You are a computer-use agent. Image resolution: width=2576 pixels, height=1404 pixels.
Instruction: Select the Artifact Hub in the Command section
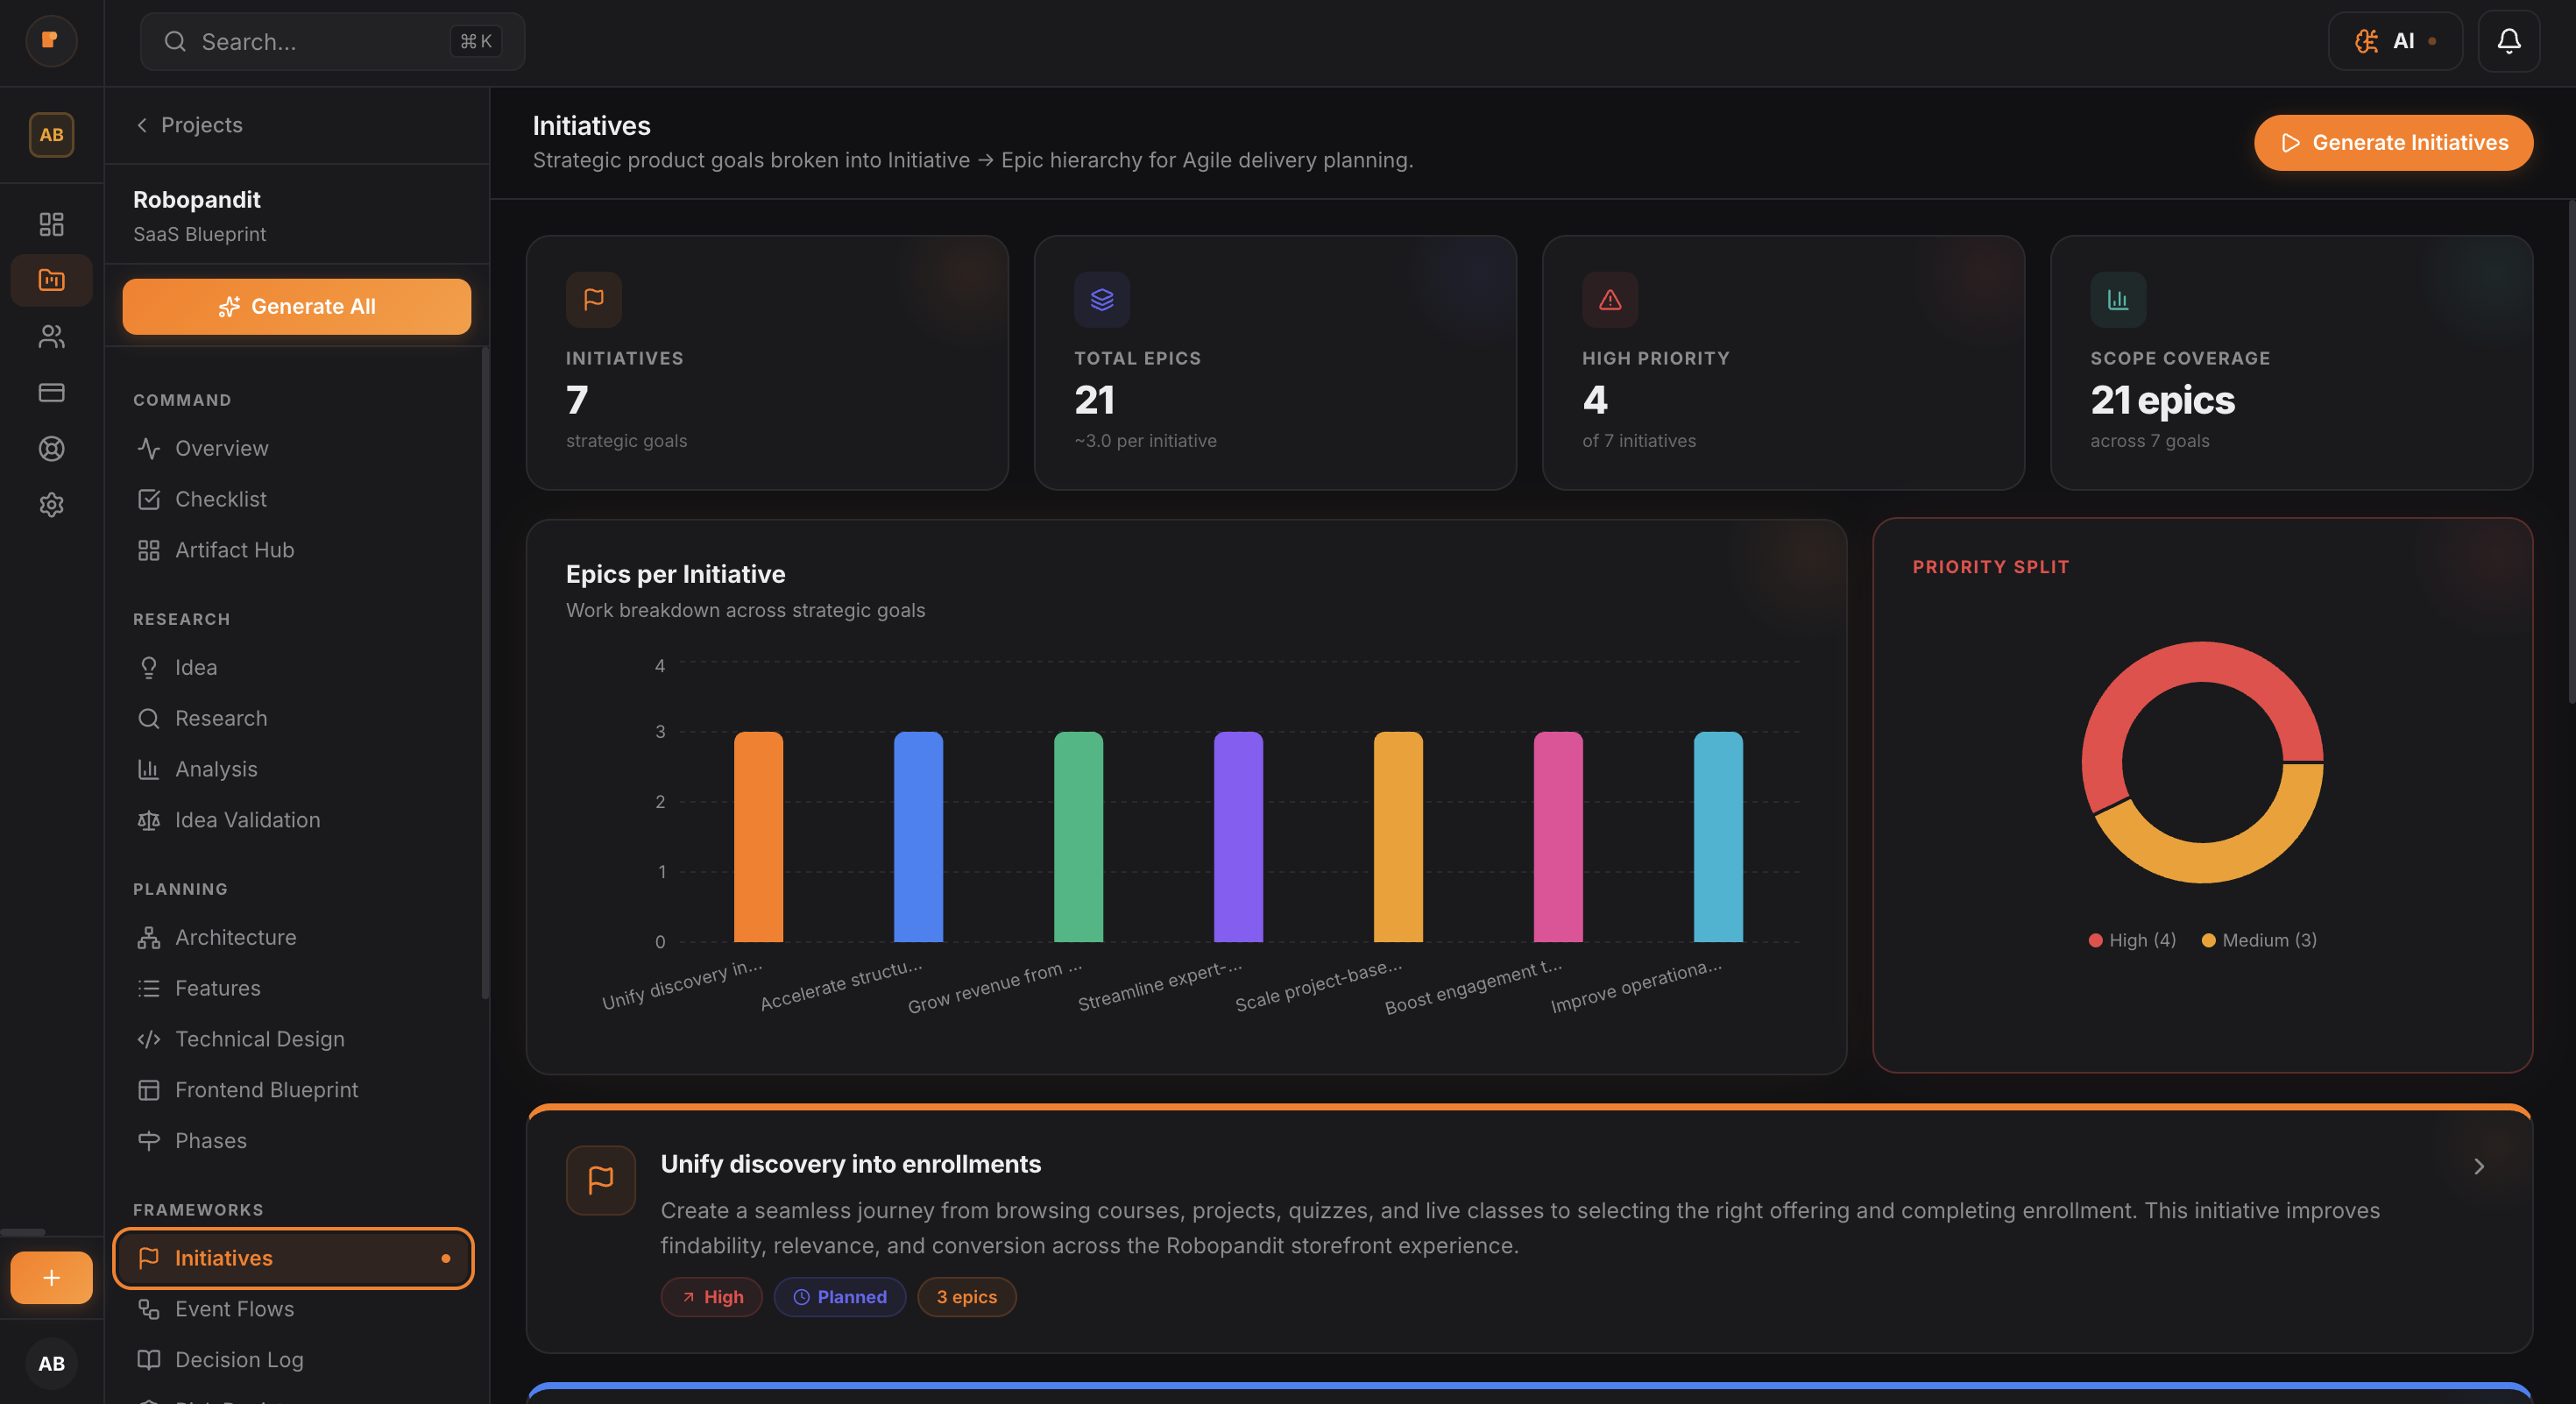[233, 549]
